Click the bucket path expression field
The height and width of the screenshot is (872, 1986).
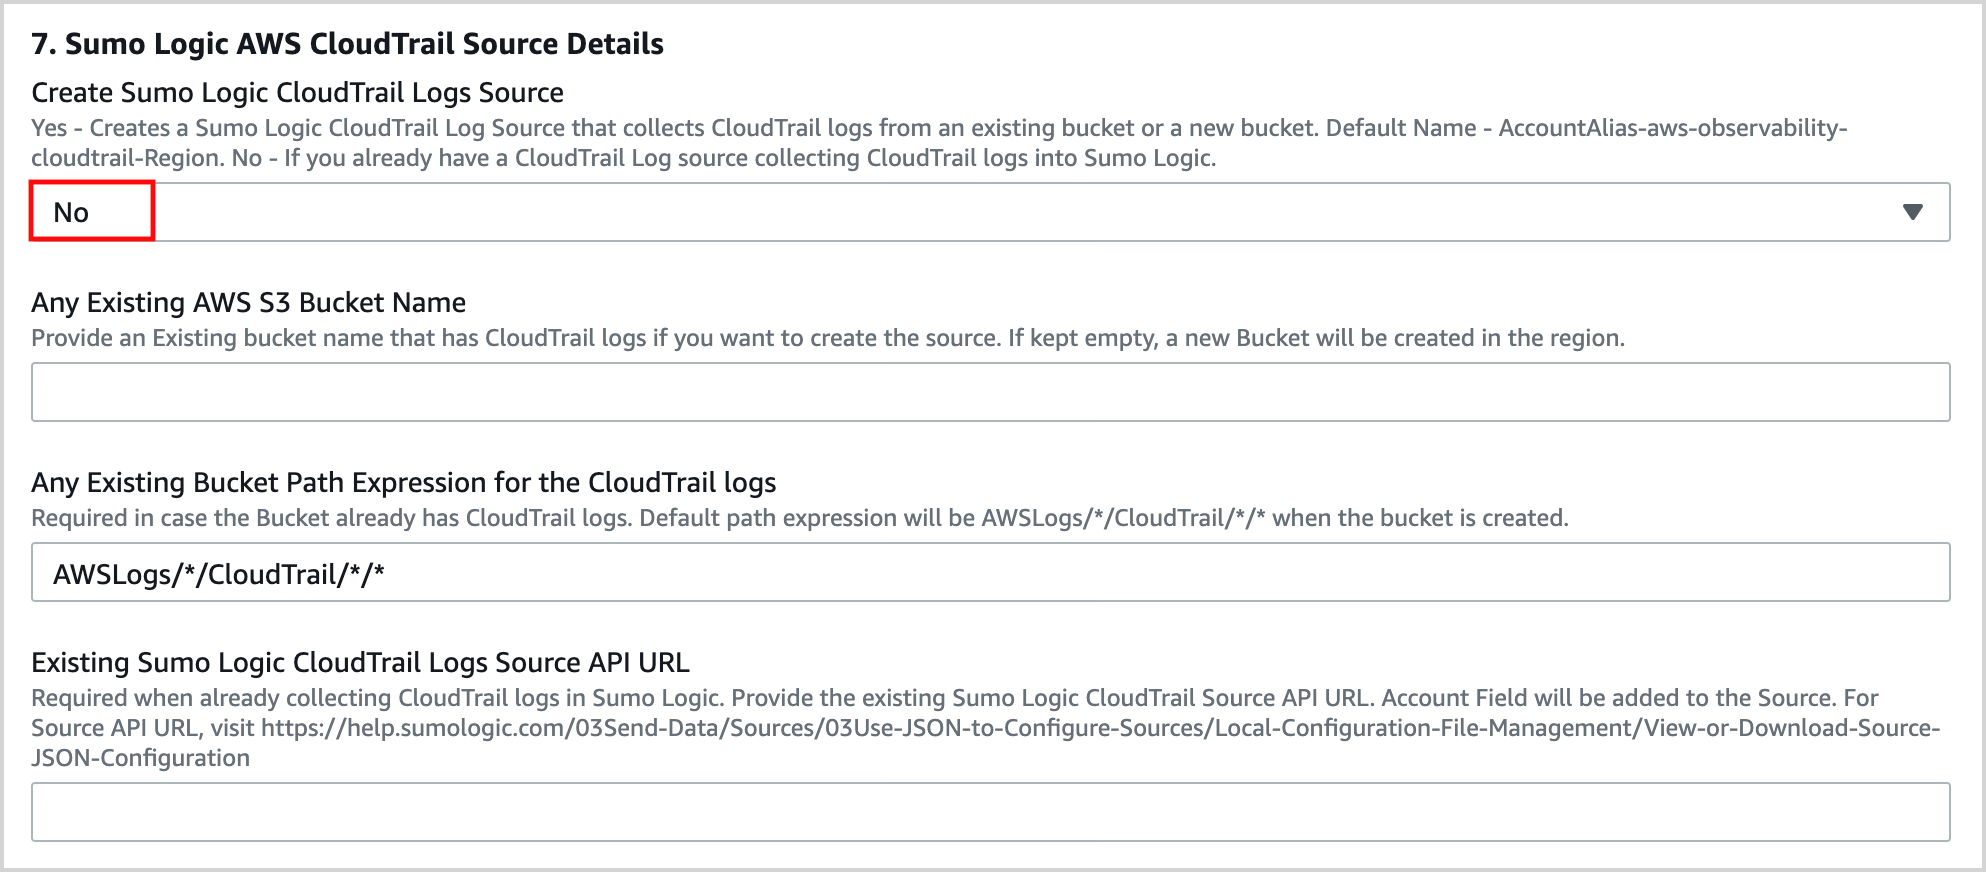pyautogui.click(x=990, y=571)
